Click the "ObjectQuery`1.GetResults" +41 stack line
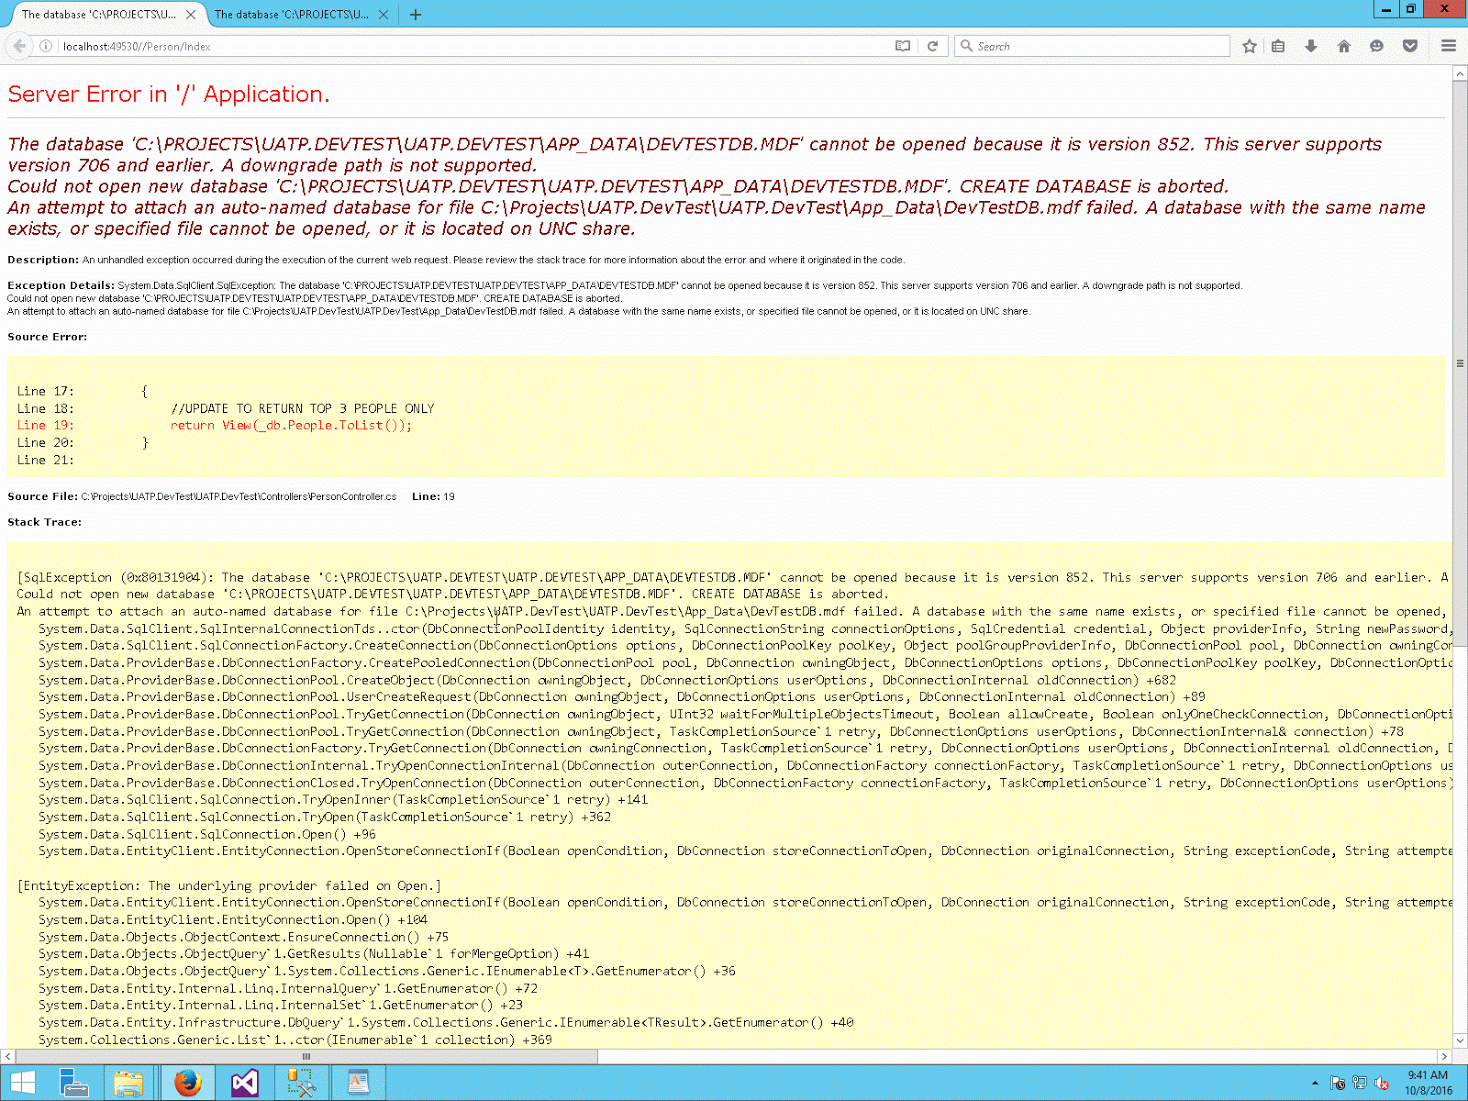 click(314, 955)
